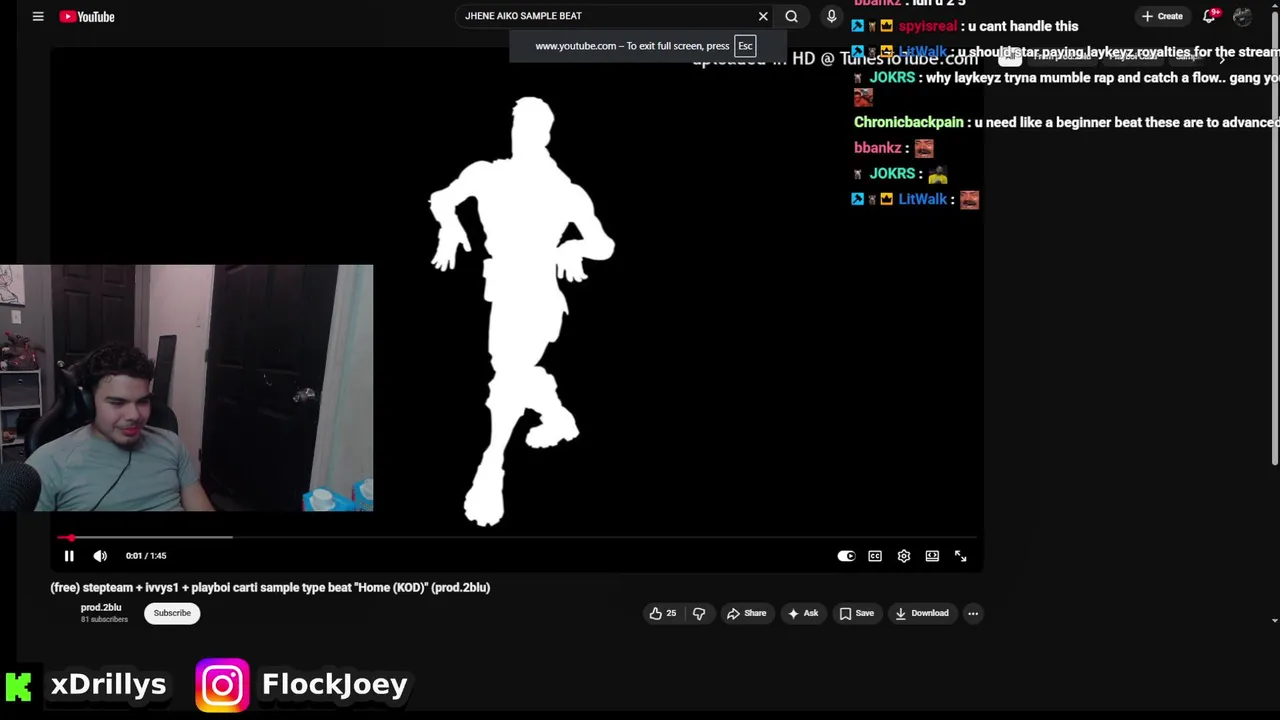The image size is (1280, 720).
Task: Click the Ask button
Action: pos(803,613)
